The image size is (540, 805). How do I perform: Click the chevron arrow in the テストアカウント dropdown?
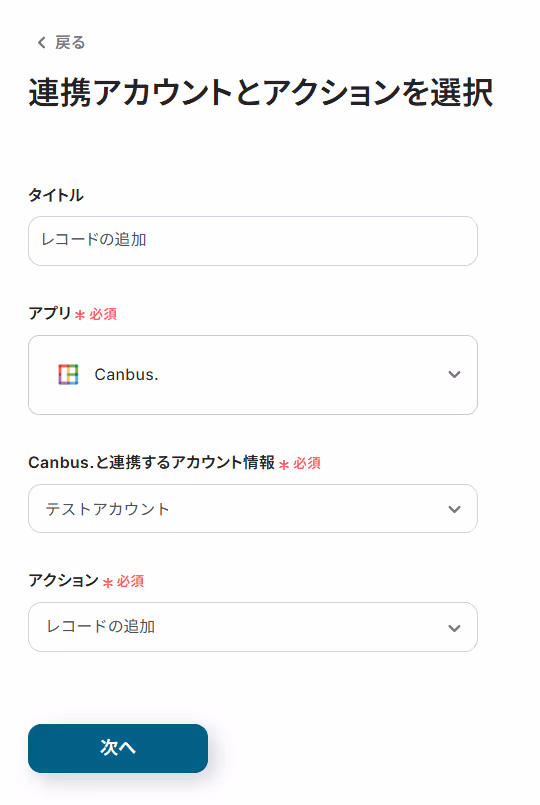pos(454,509)
